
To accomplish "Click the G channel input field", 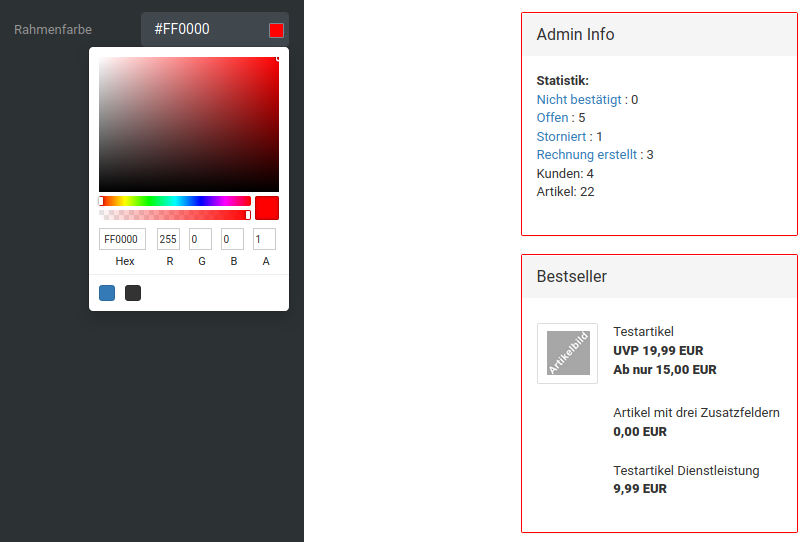I will click(200, 240).
